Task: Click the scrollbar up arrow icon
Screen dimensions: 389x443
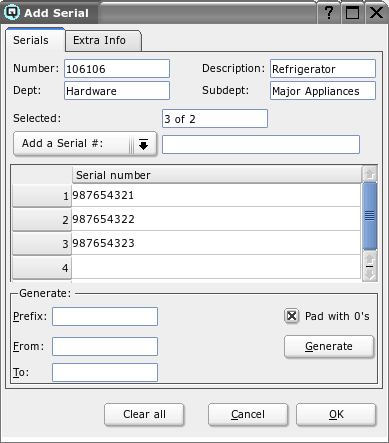Action: click(x=370, y=174)
